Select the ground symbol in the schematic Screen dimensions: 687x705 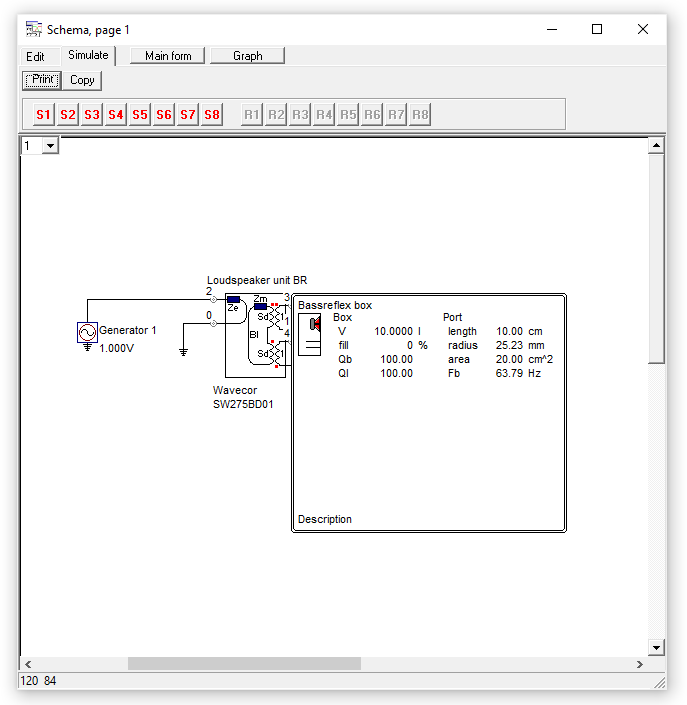[183, 351]
